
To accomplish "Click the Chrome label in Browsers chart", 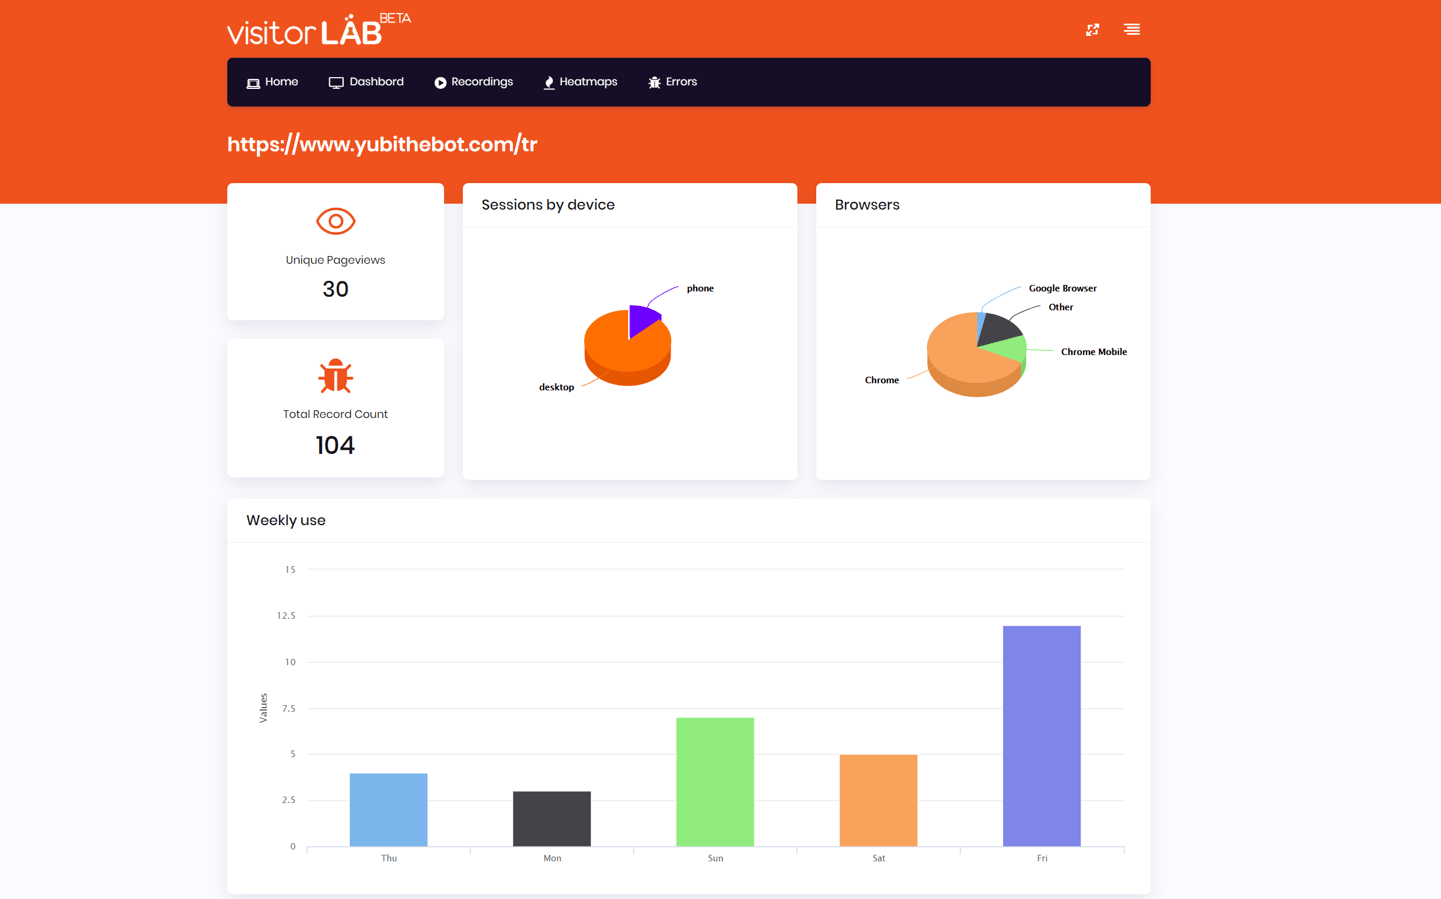I will pyautogui.click(x=881, y=380).
